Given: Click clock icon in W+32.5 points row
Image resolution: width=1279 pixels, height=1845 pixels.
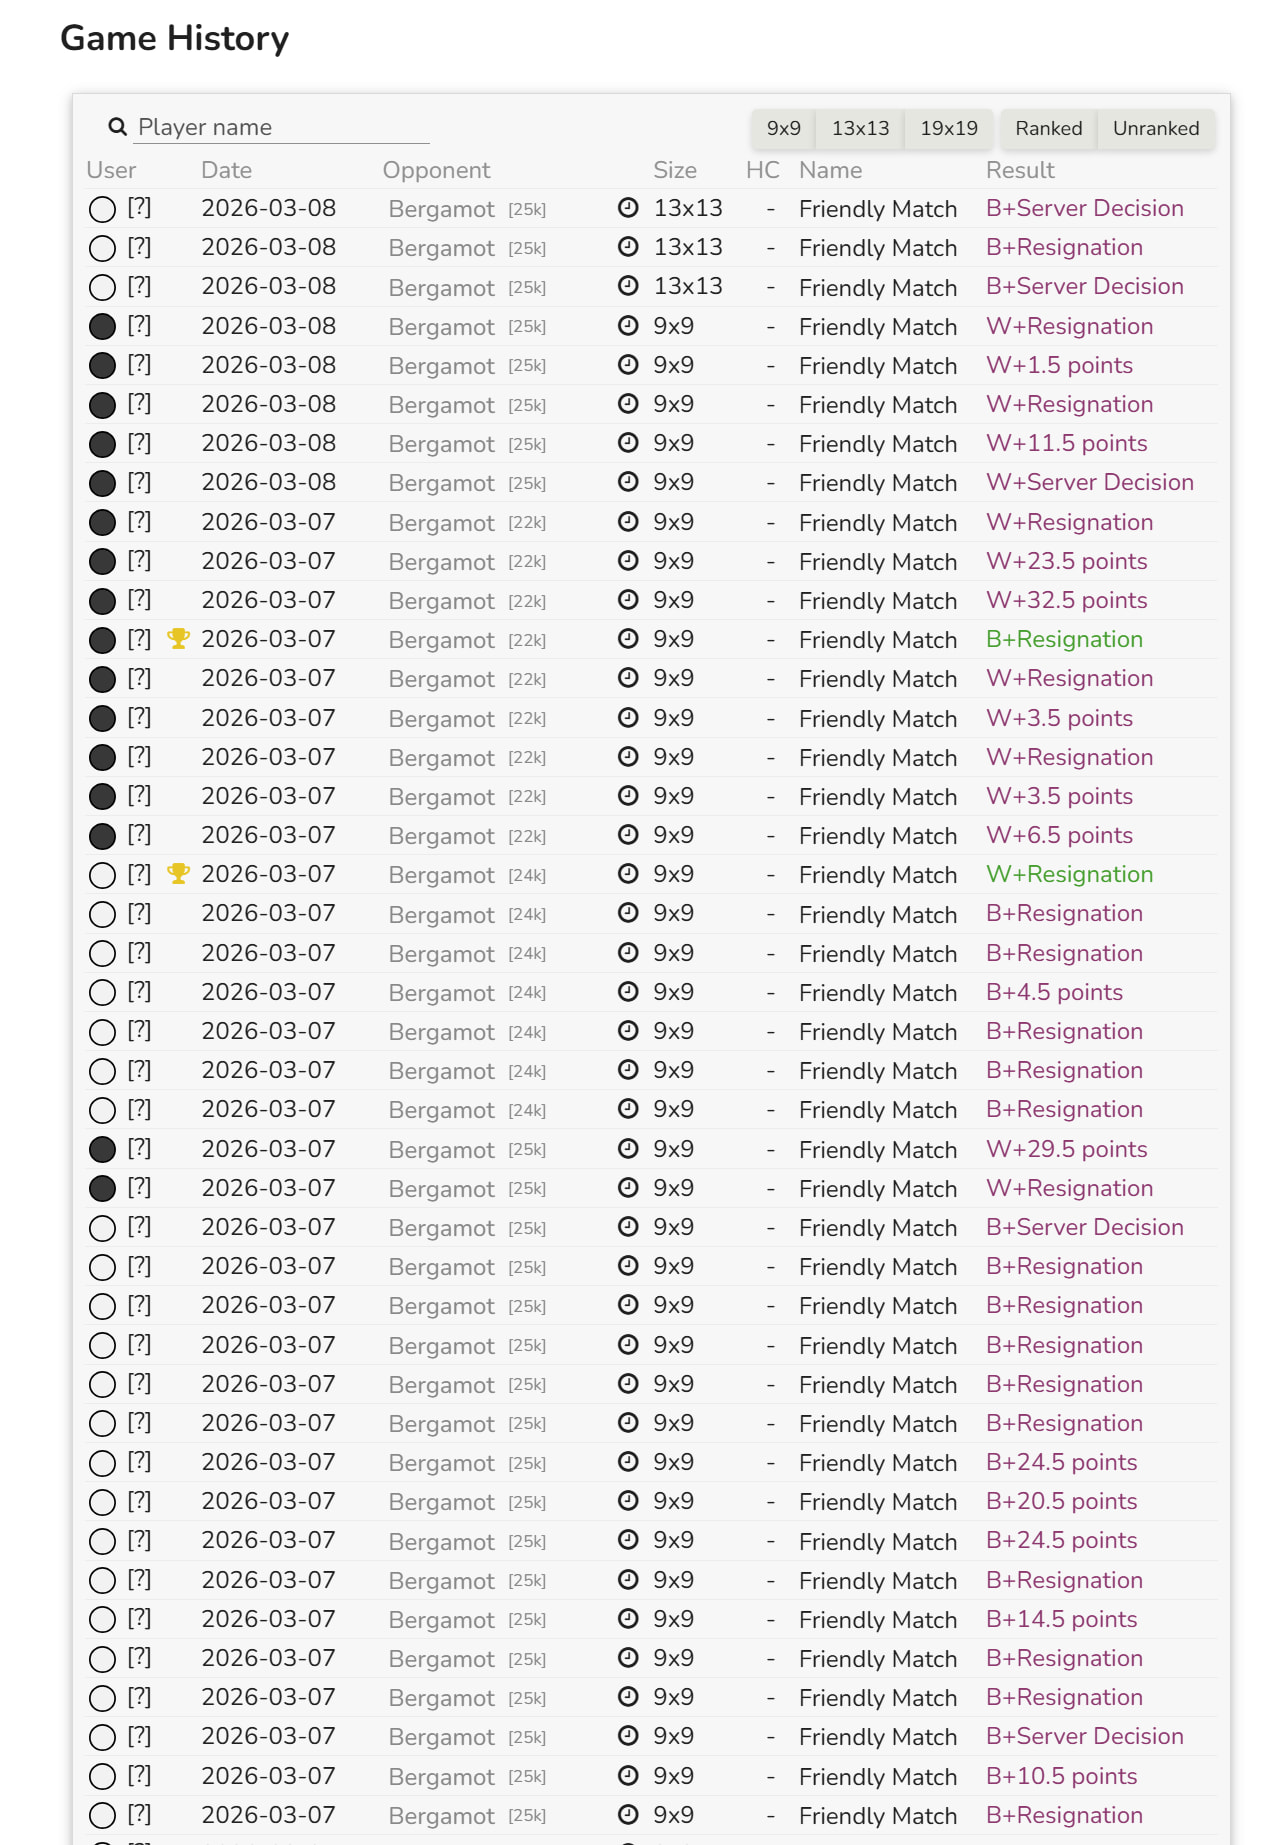Looking at the screenshot, I should coord(628,600).
